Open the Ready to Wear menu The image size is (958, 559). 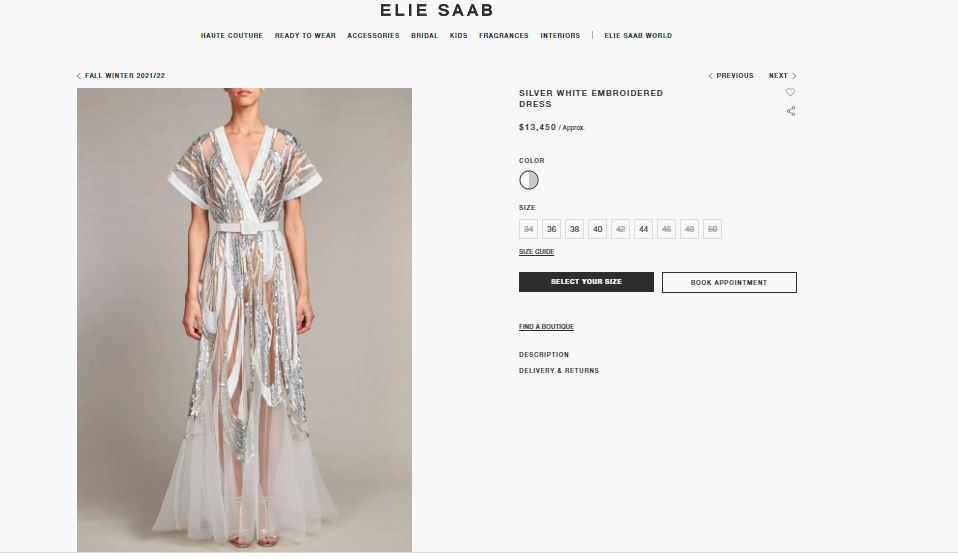point(305,35)
